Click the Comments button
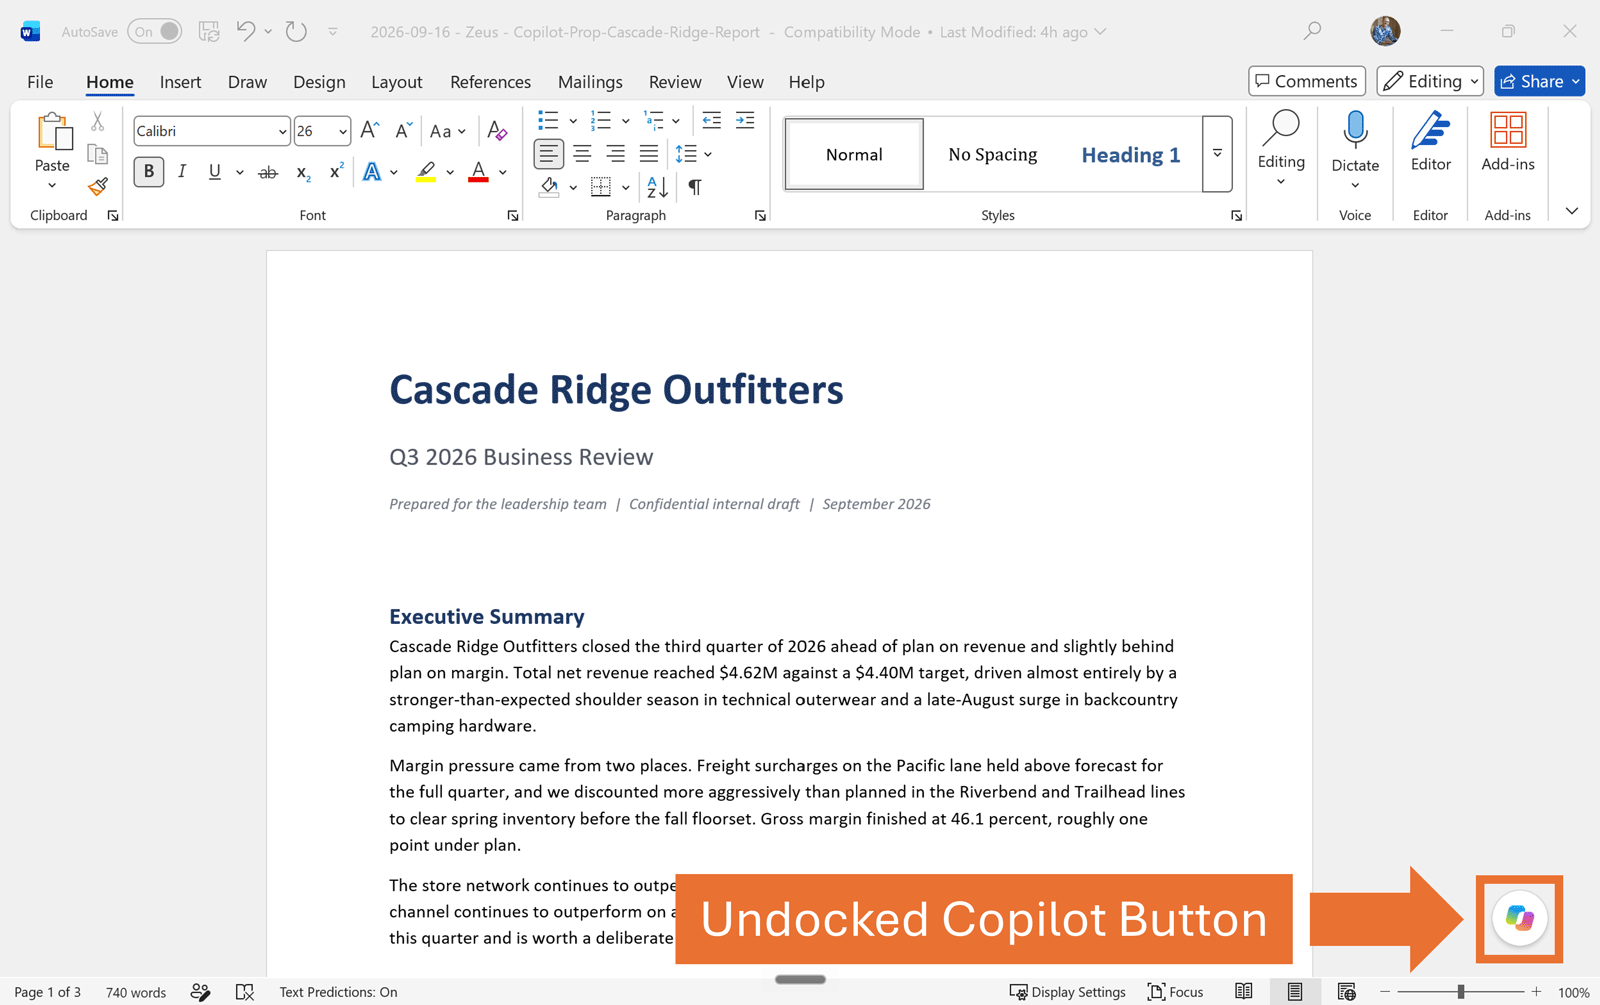 pyautogui.click(x=1307, y=81)
